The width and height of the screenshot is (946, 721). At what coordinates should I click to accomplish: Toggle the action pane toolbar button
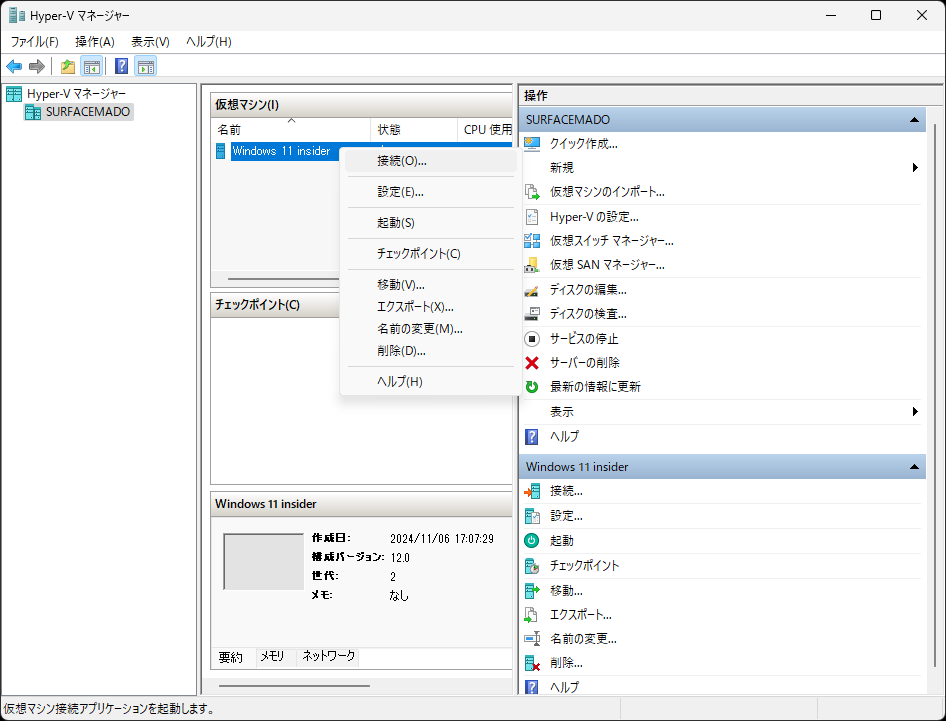146,66
